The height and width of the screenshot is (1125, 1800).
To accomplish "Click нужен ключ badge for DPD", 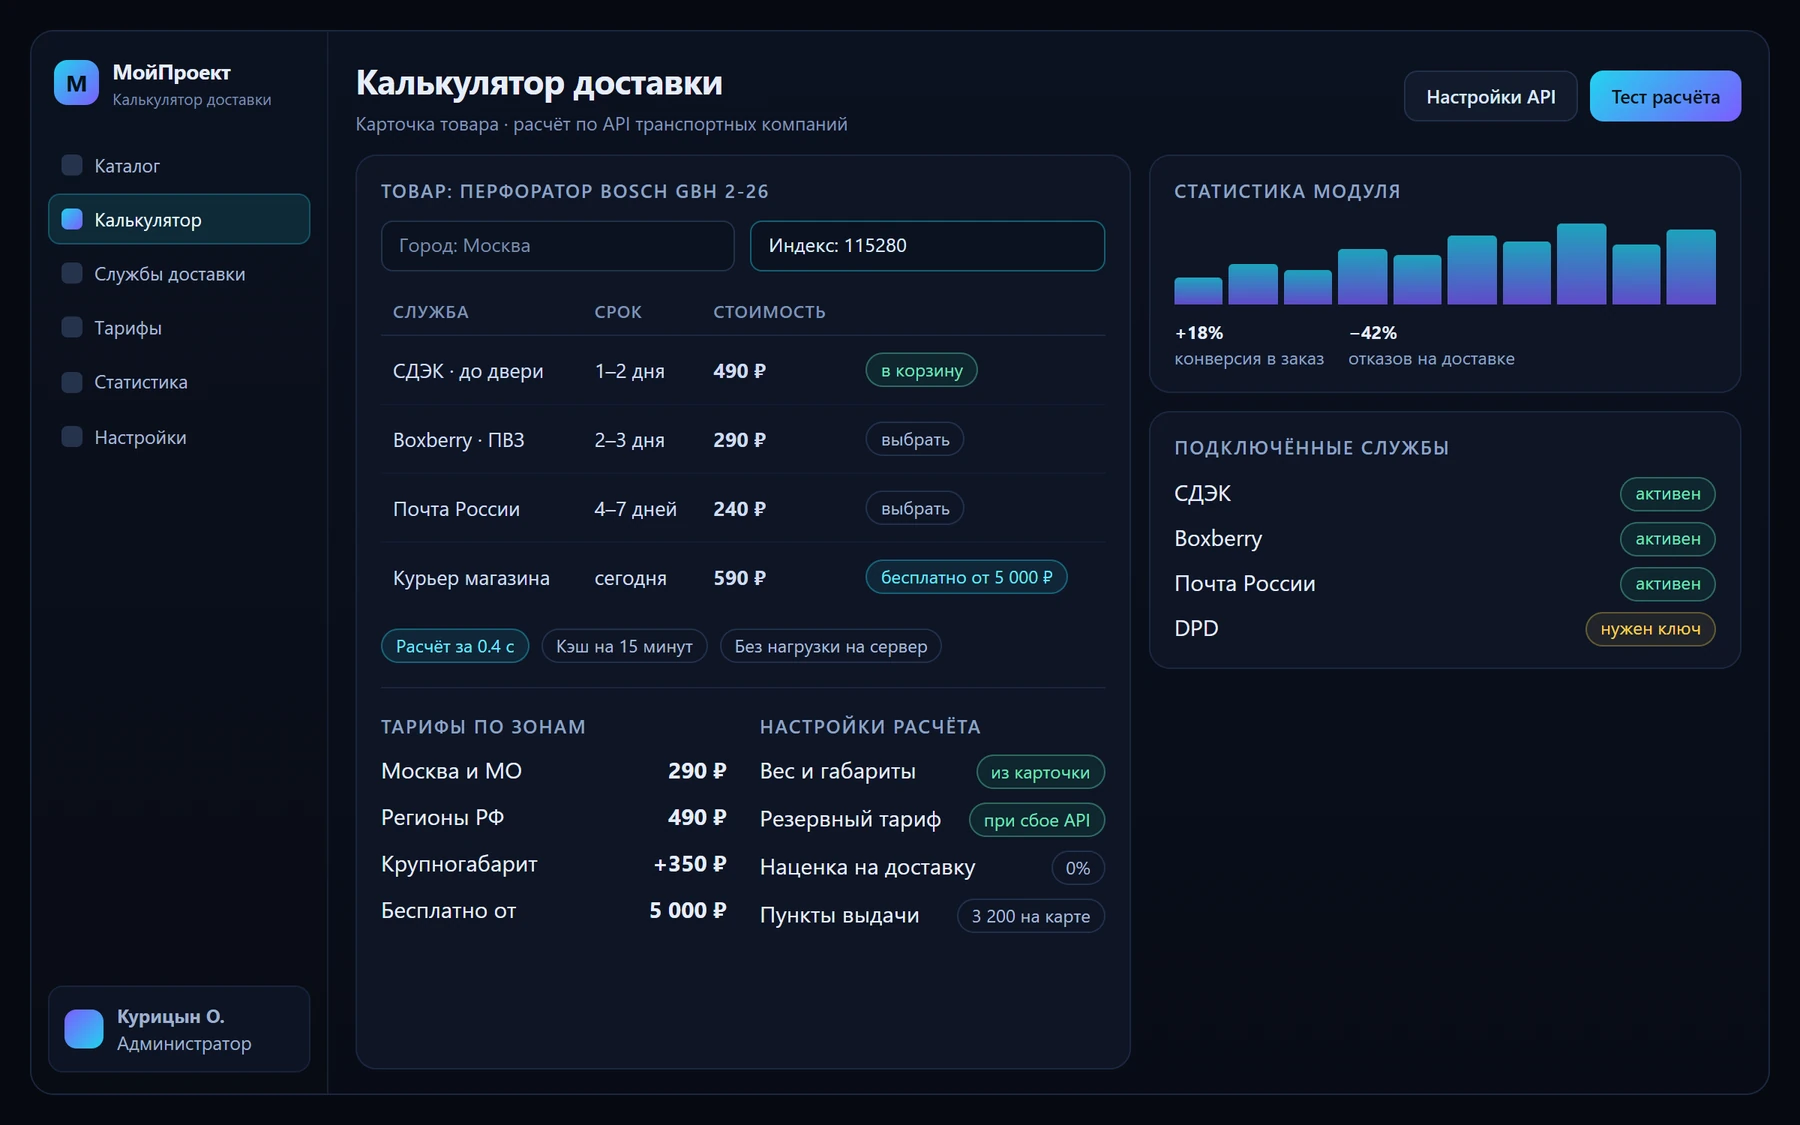I will click(x=1650, y=629).
